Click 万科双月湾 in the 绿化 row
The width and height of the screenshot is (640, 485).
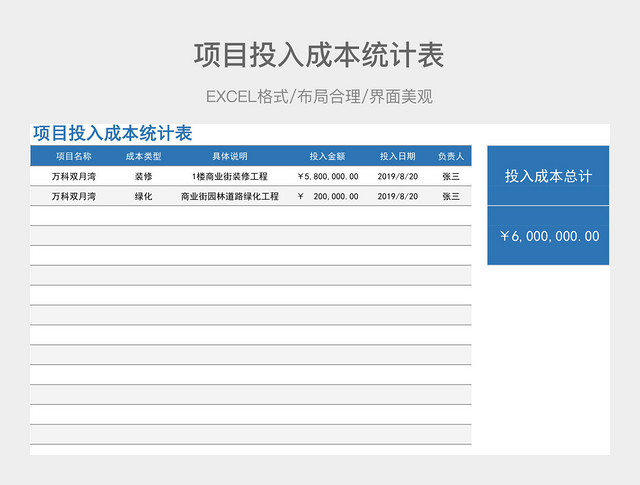pos(73,196)
